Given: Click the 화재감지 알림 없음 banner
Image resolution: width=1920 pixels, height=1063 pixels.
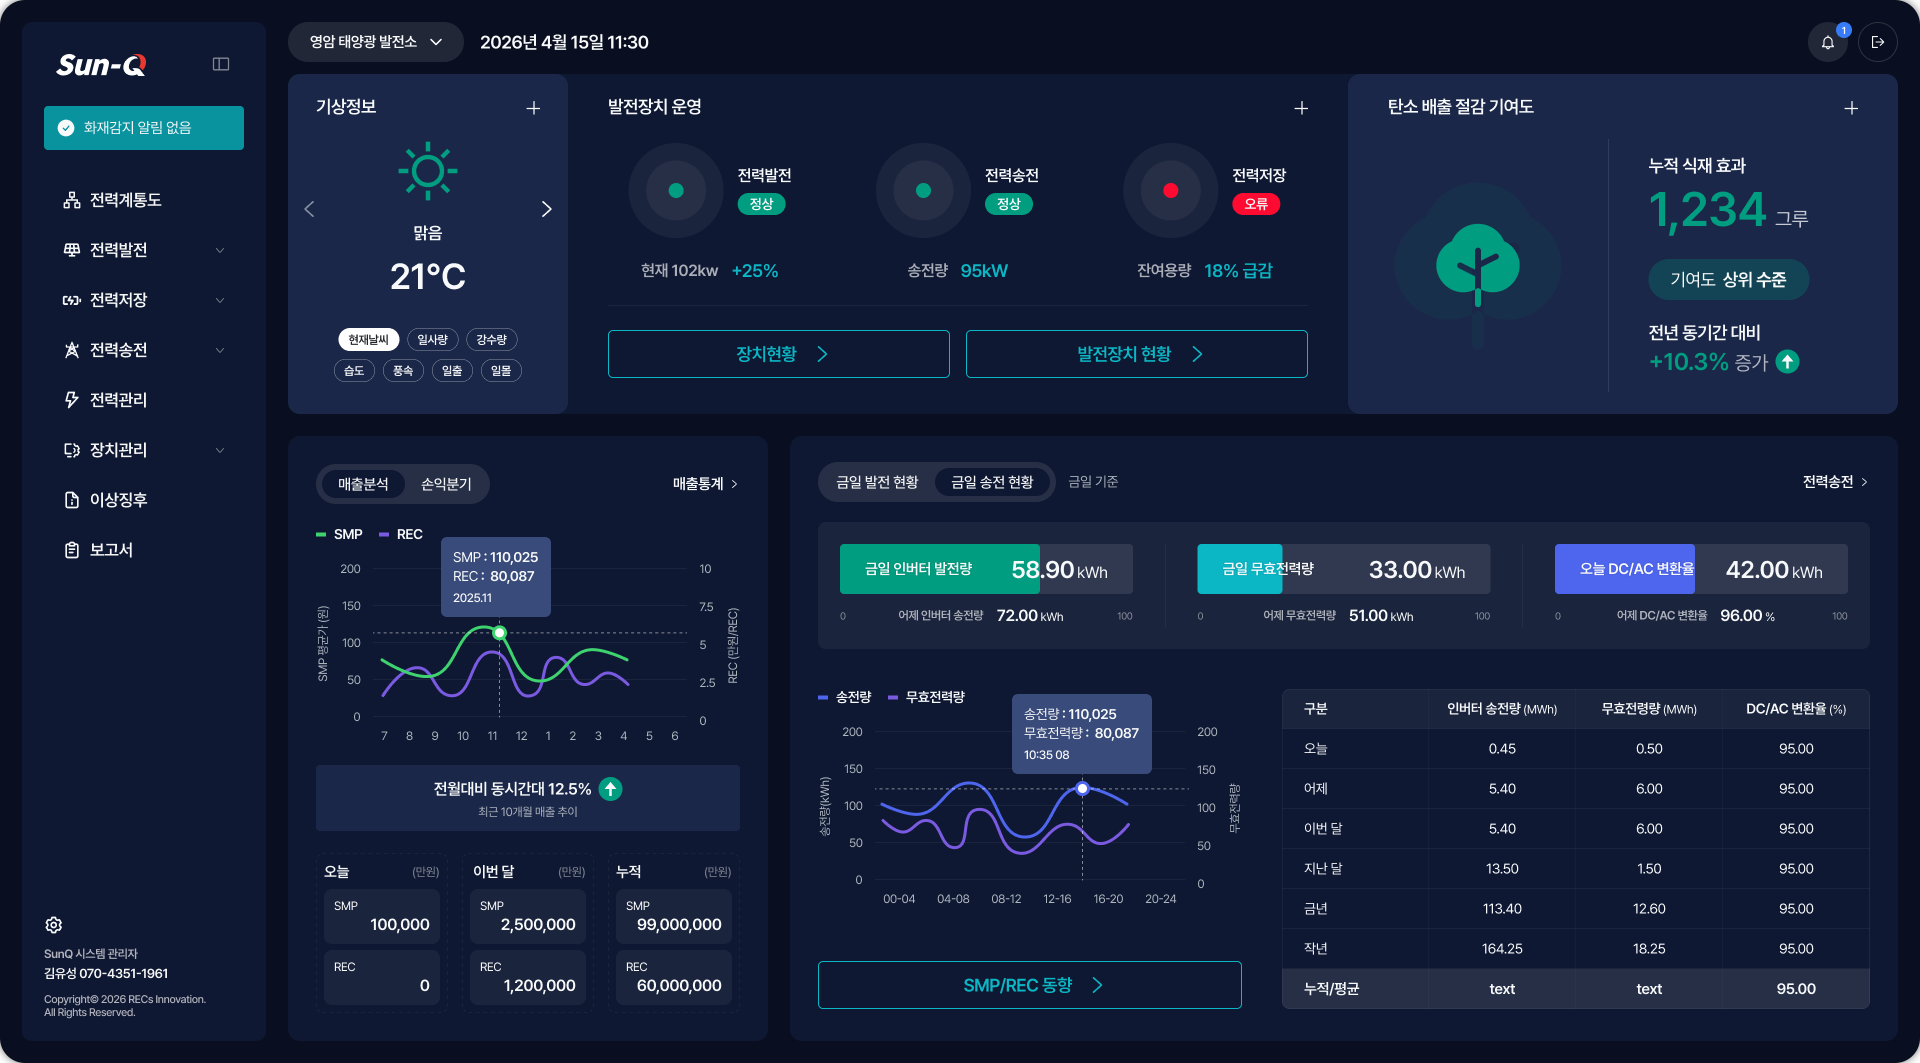Looking at the screenshot, I should (144, 128).
